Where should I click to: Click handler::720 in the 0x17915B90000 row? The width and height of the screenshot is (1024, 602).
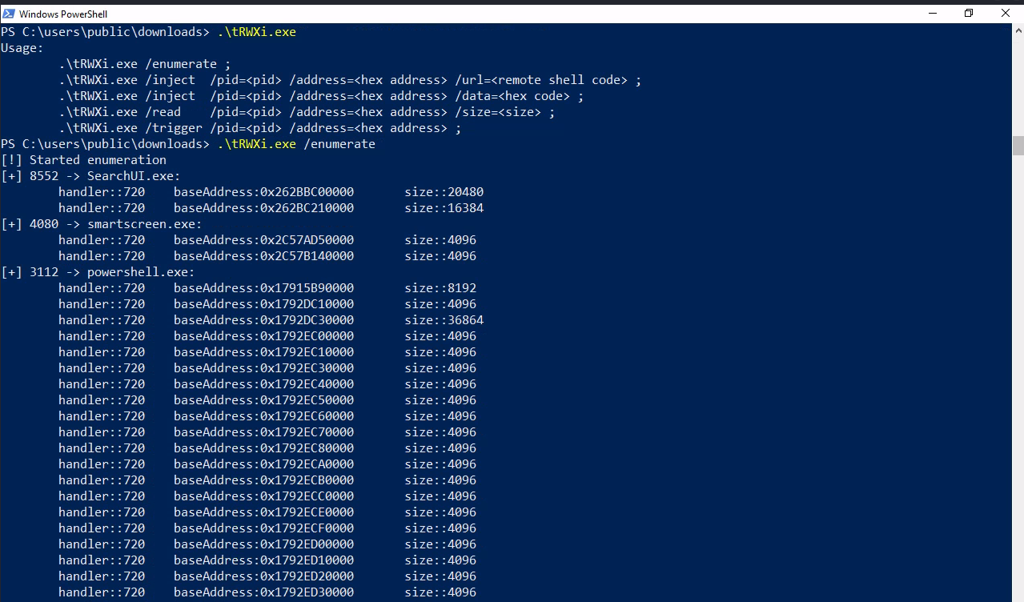(x=101, y=288)
